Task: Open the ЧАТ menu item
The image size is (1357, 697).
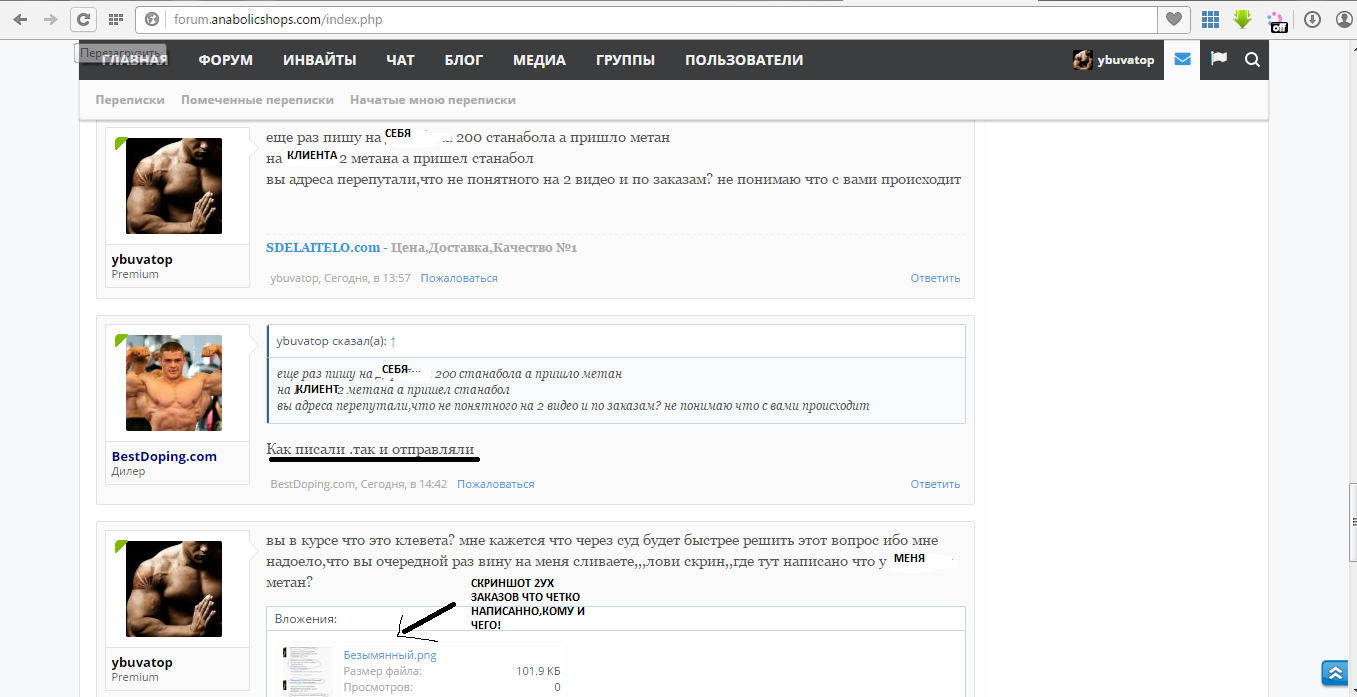Action: coord(400,60)
